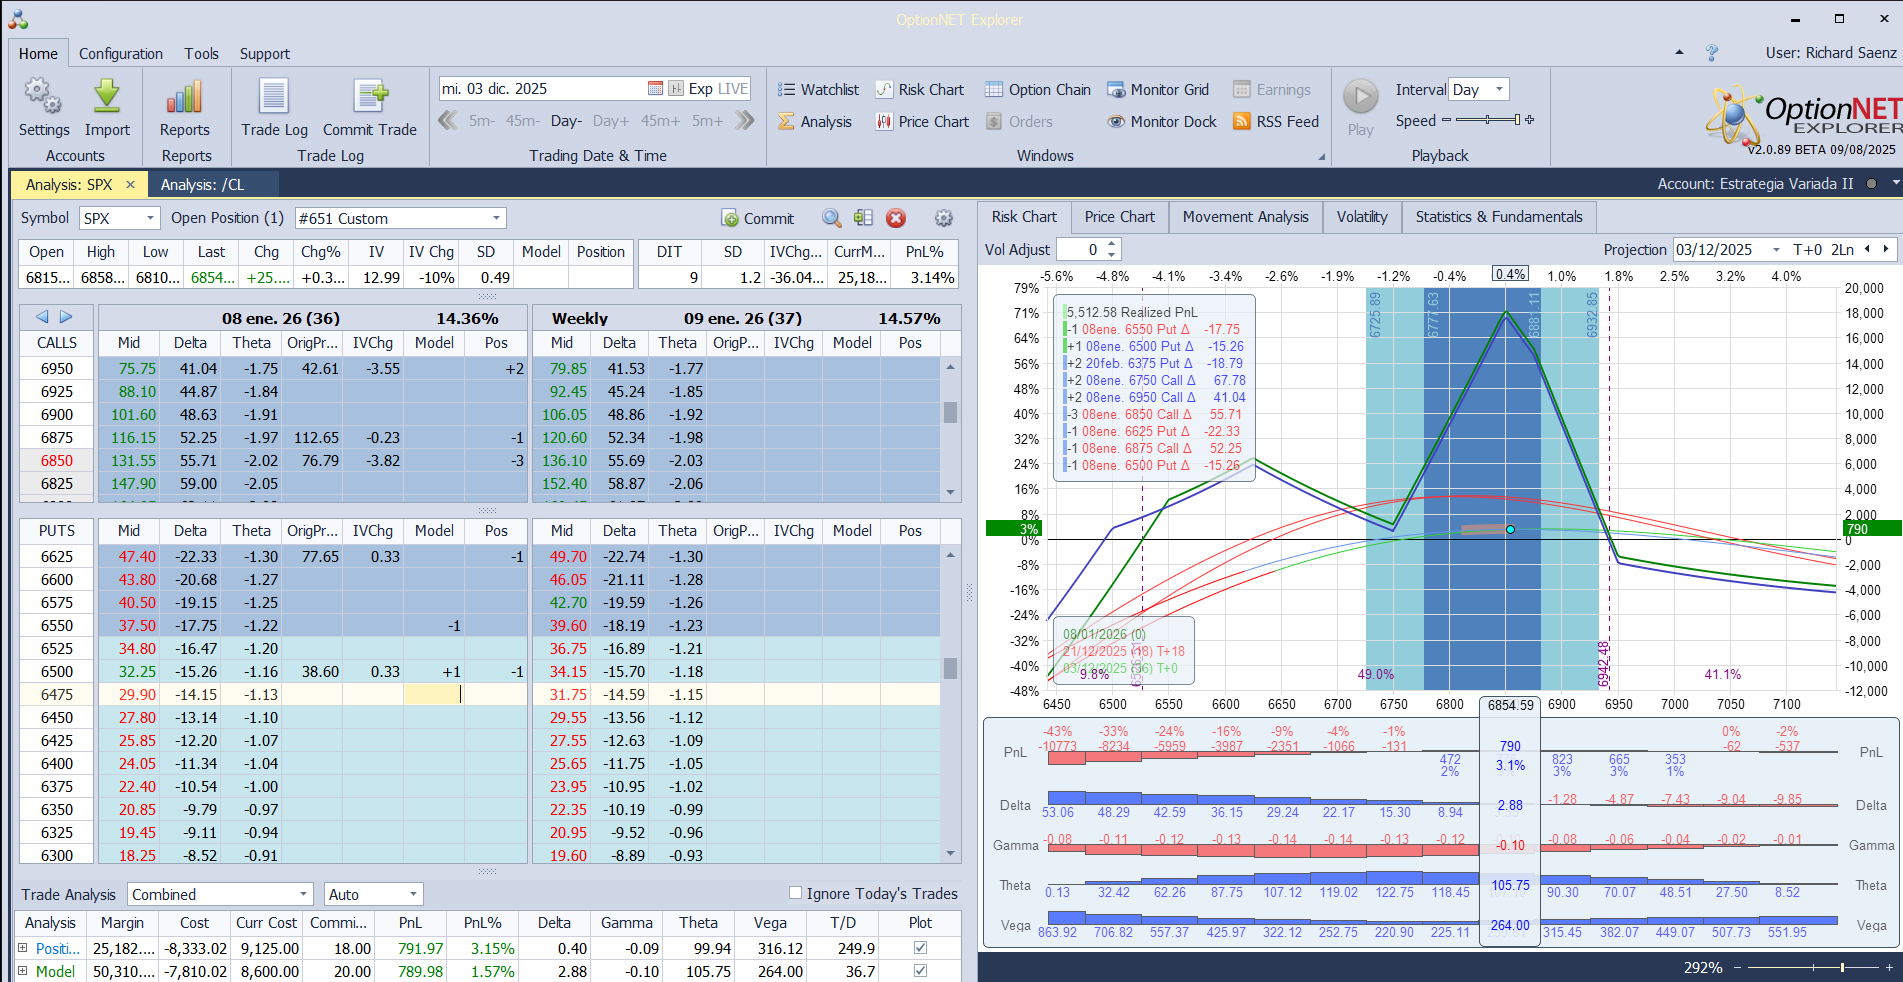The width and height of the screenshot is (1903, 982).
Task: Open the Symbol SPX dropdown
Action: [x=150, y=218]
